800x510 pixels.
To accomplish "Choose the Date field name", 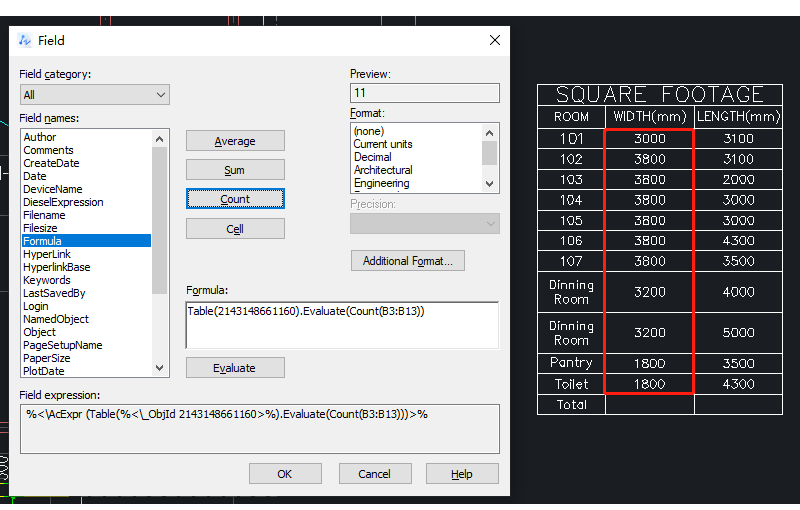I will (35, 176).
